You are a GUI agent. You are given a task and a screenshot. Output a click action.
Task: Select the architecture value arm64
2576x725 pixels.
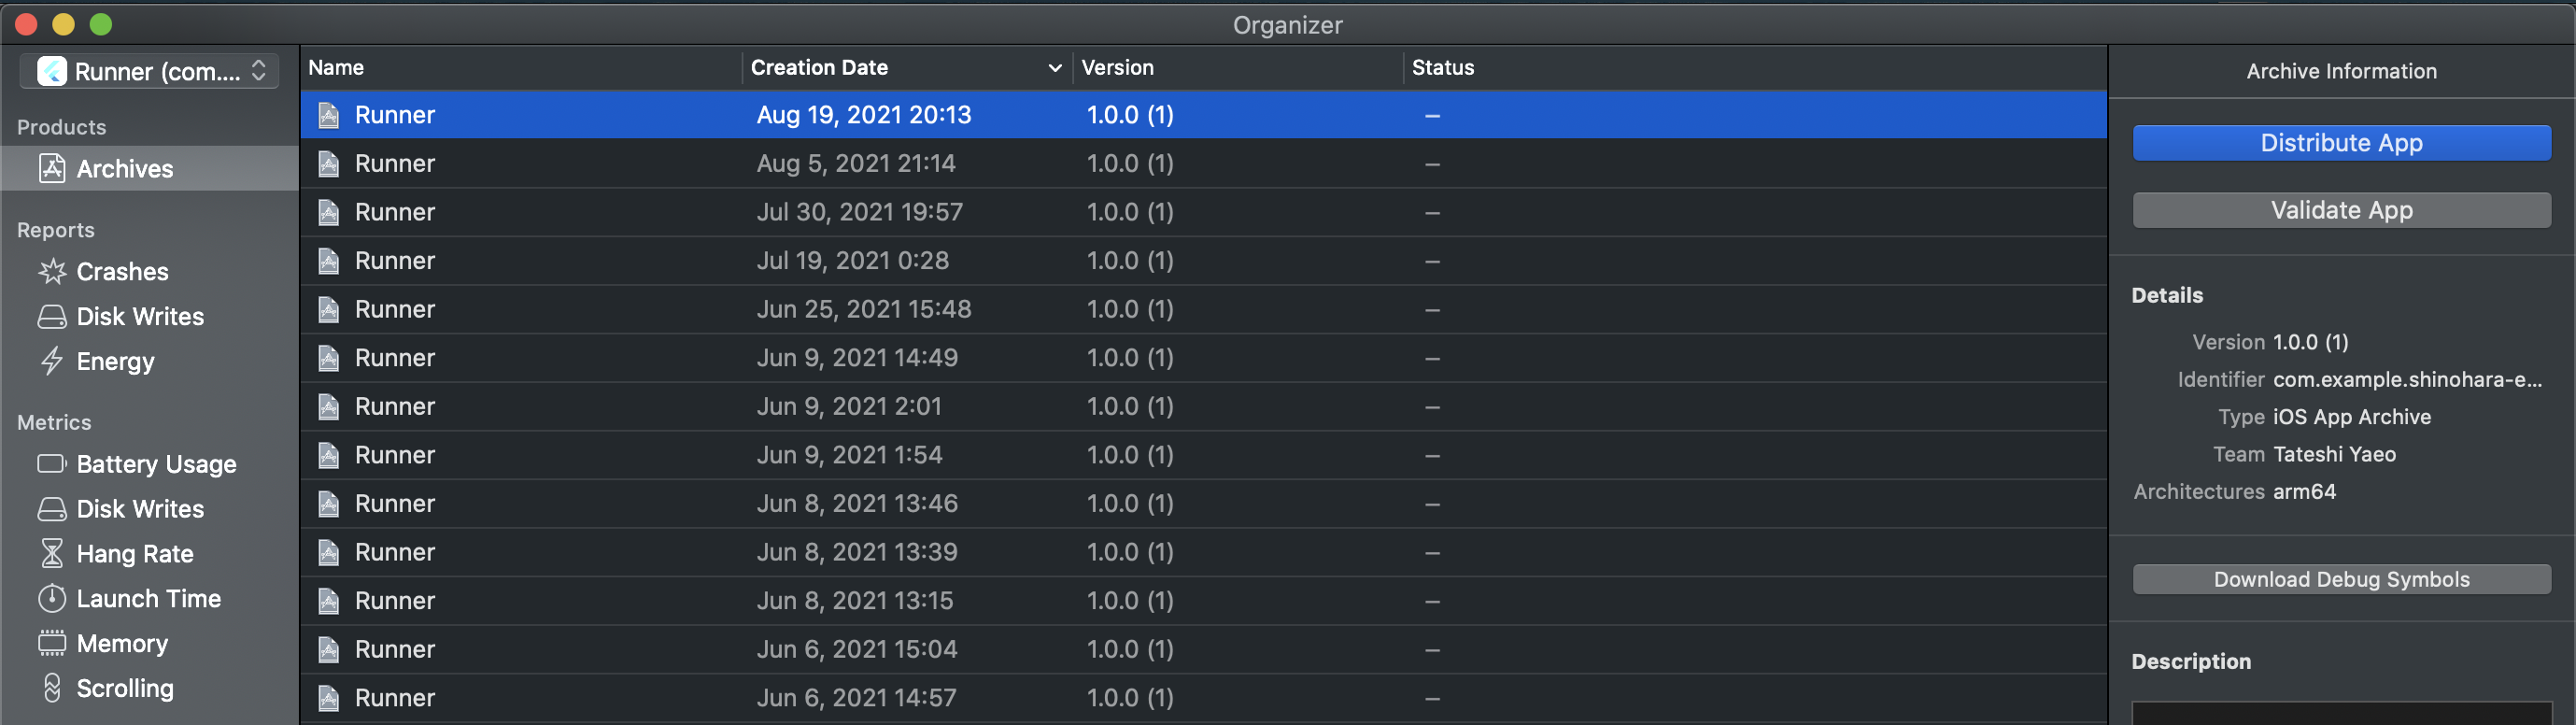tap(2304, 492)
